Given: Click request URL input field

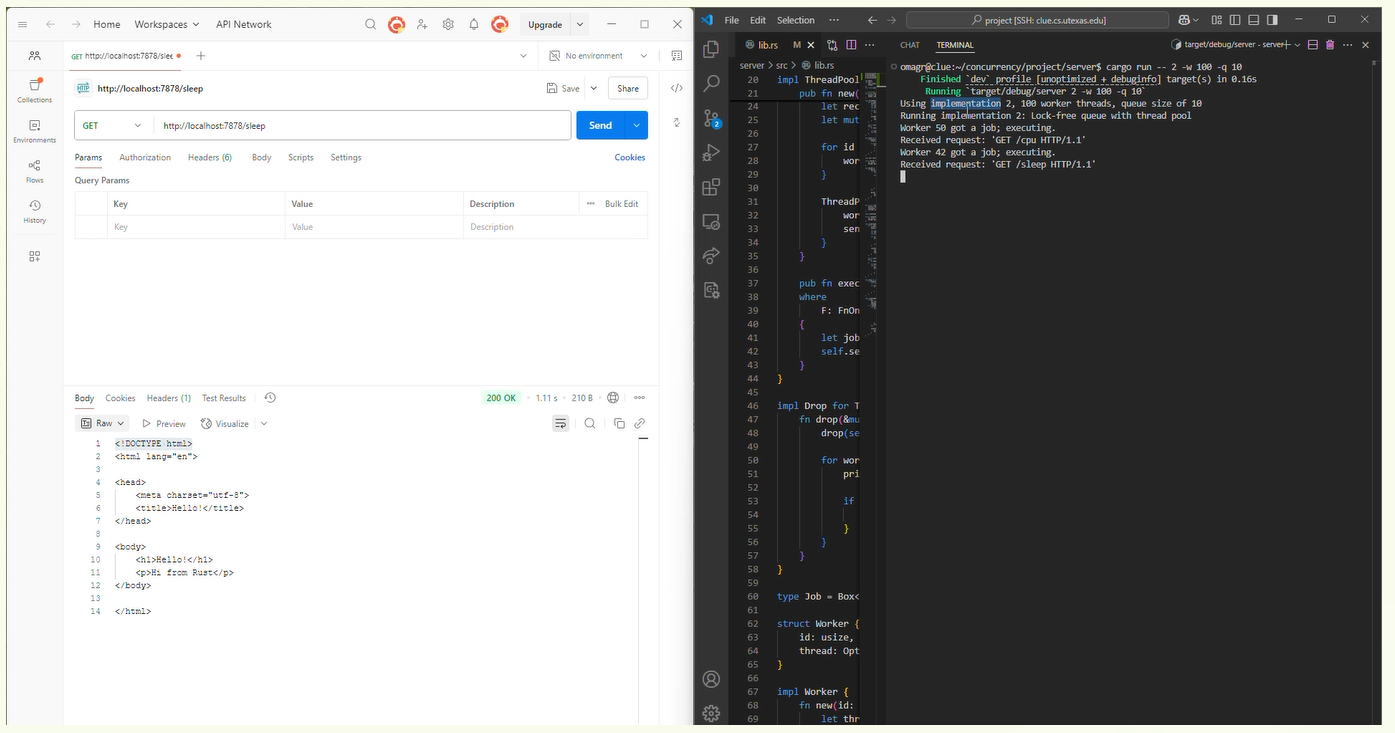Looking at the screenshot, I should (363, 125).
